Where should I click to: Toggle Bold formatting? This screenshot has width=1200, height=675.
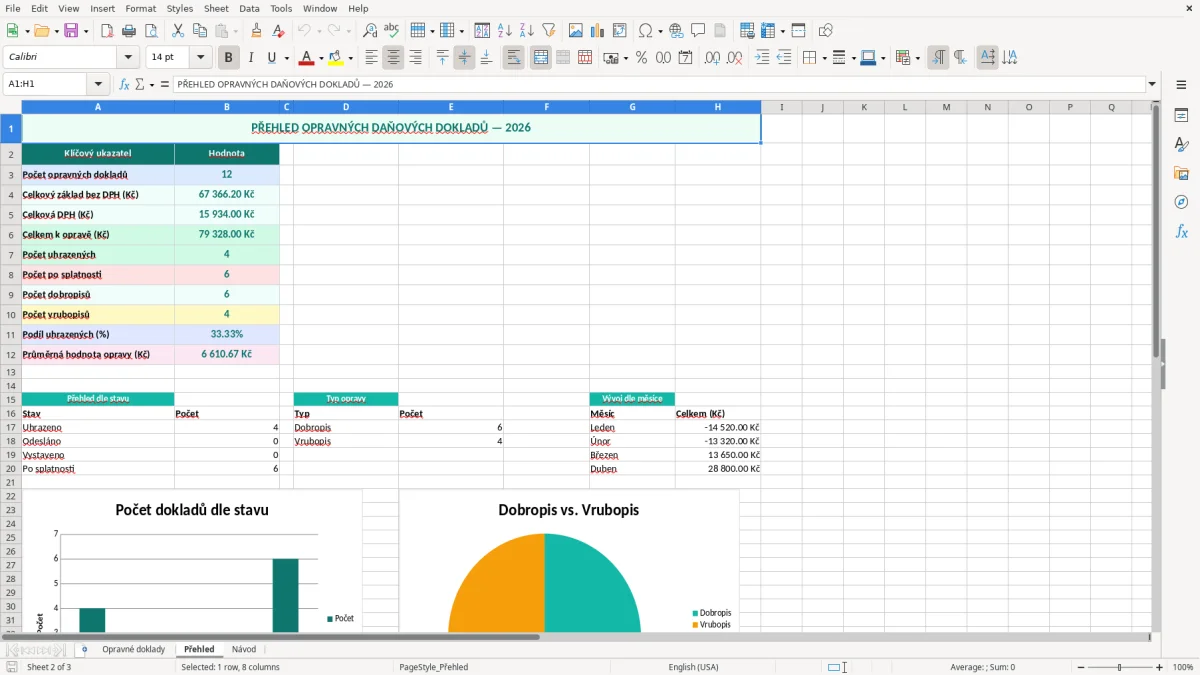coord(229,58)
